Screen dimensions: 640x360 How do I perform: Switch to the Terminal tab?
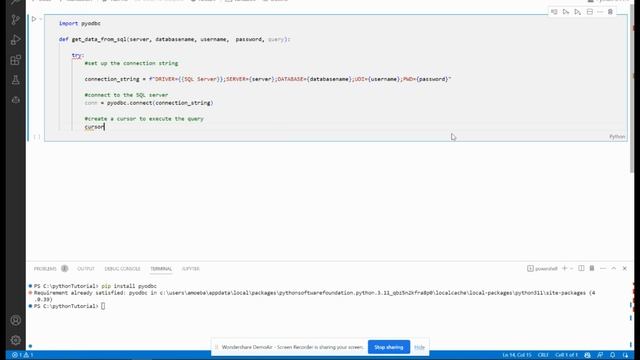[x=161, y=269]
